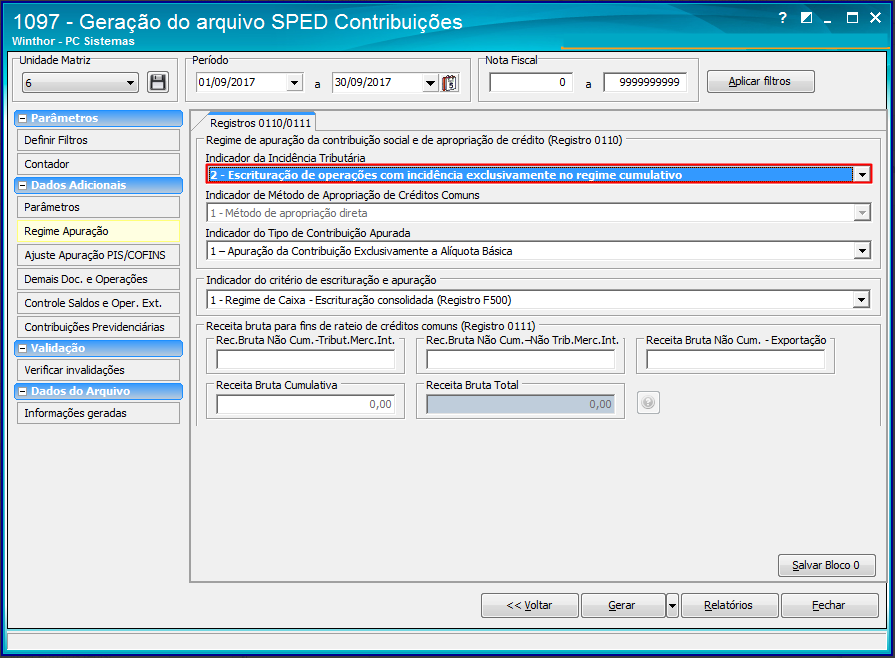The width and height of the screenshot is (895, 658).
Task: Click the window skin toggle icon in title bar
Action: 806,18
